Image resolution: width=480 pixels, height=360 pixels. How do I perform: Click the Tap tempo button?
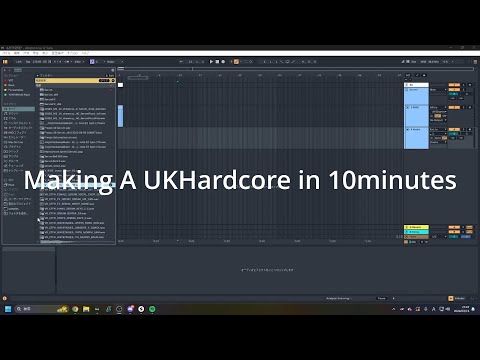(x=28, y=62)
